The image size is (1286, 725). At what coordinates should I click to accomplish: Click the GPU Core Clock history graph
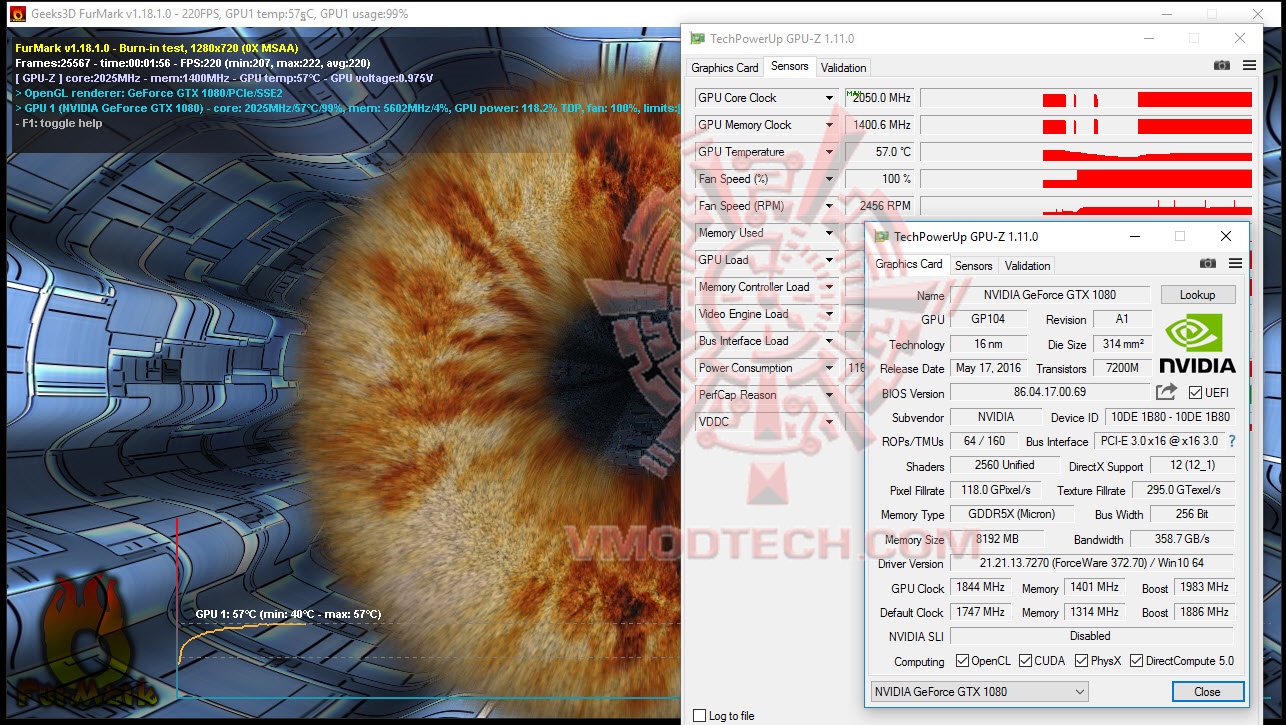click(1086, 98)
